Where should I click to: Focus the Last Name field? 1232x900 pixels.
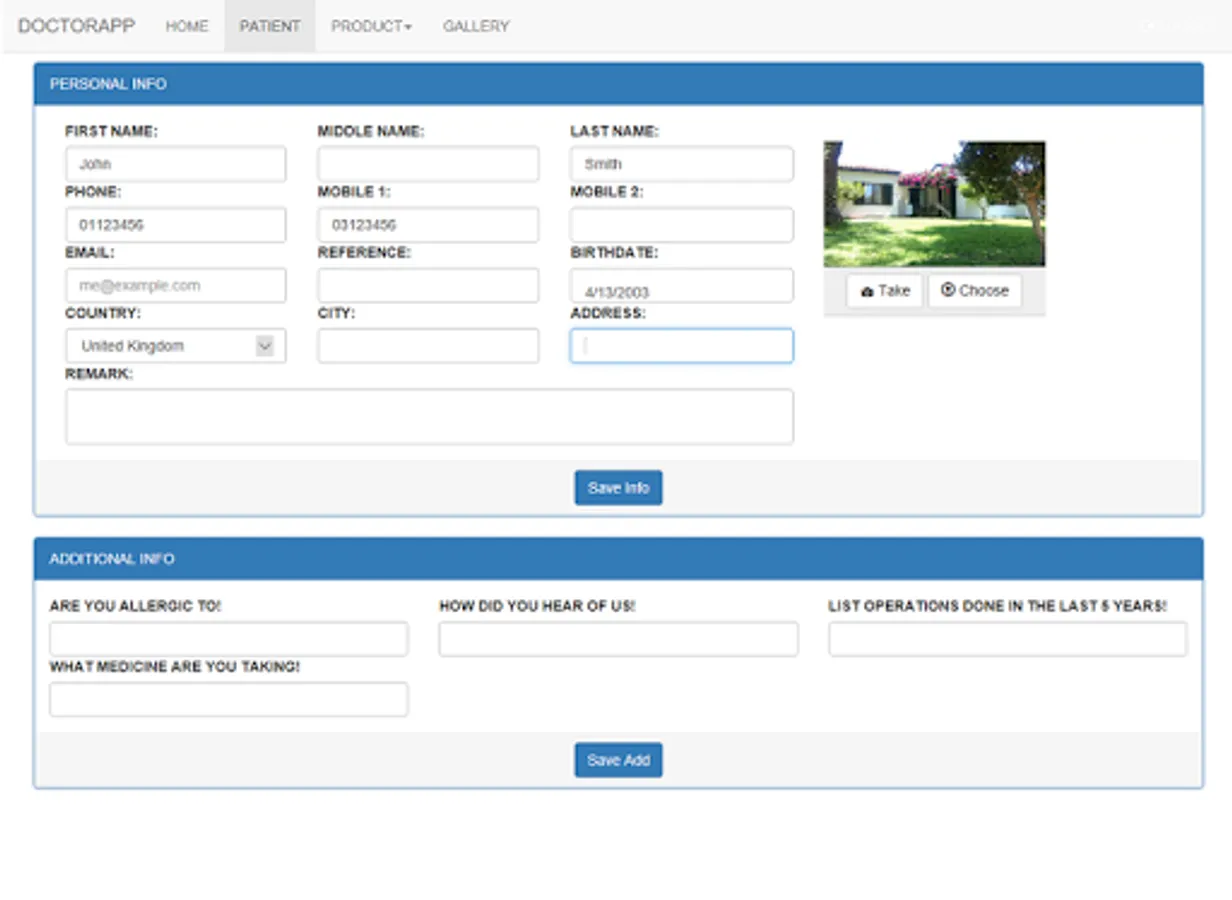(x=682, y=164)
